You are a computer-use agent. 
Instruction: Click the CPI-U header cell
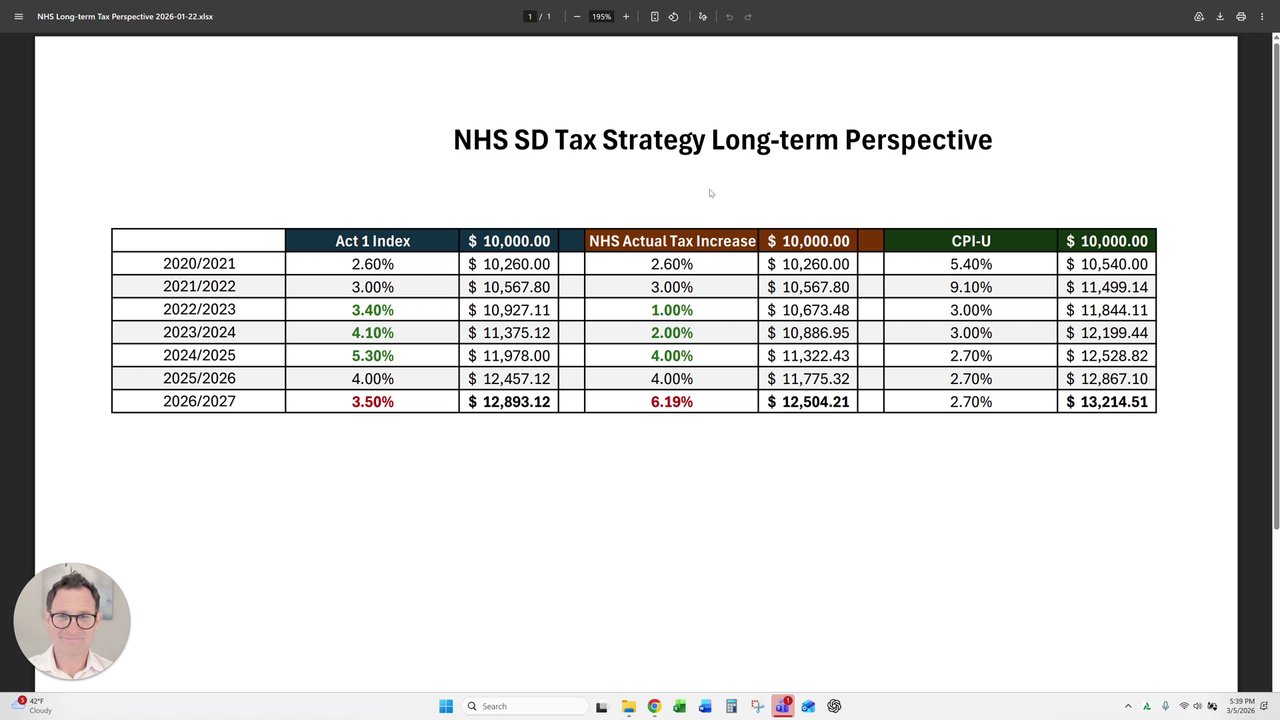(971, 241)
